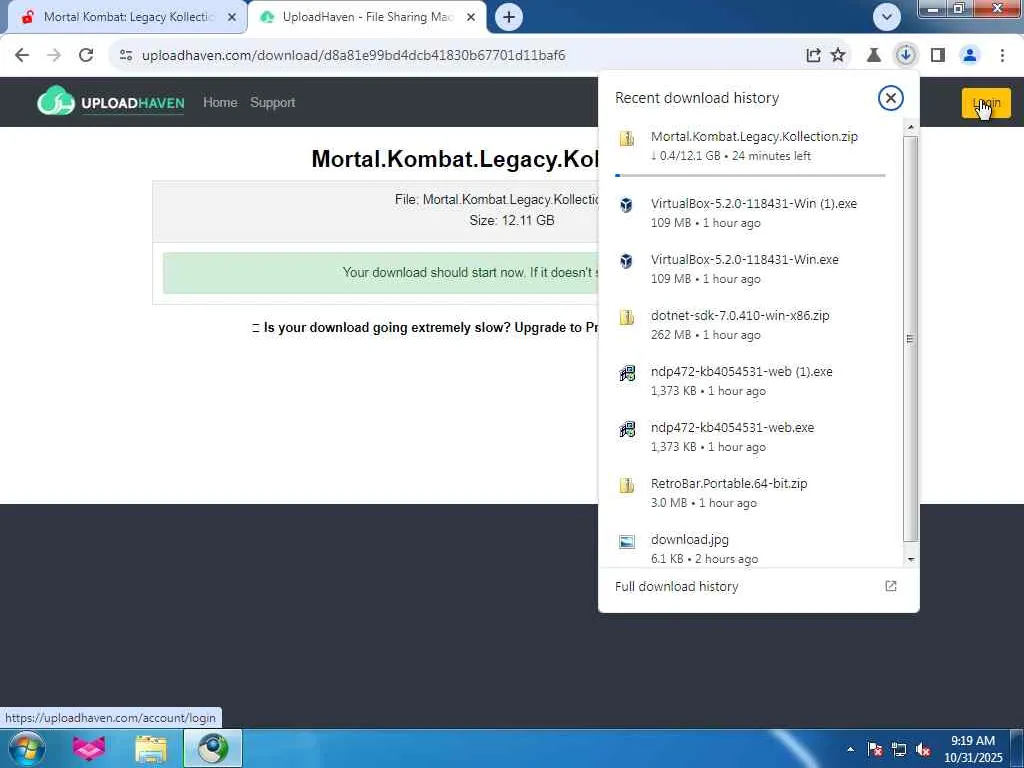This screenshot has width=1024, height=768.
Task: Open ndp472-kb4054531-web (1).exe entry
Action: pyautogui.click(x=750, y=381)
